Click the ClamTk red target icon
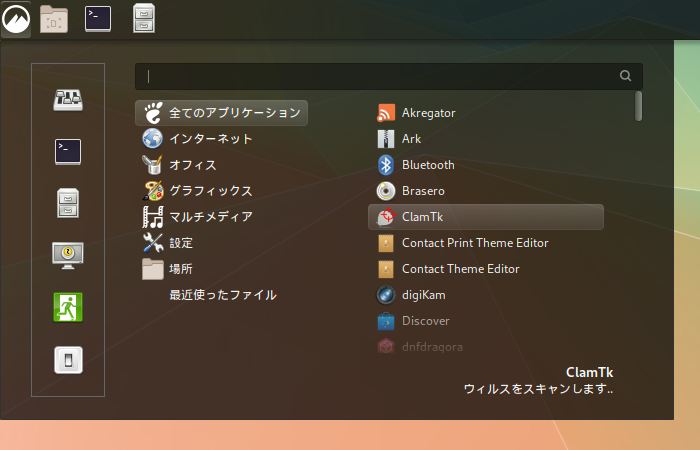The height and width of the screenshot is (450, 700). click(386, 217)
